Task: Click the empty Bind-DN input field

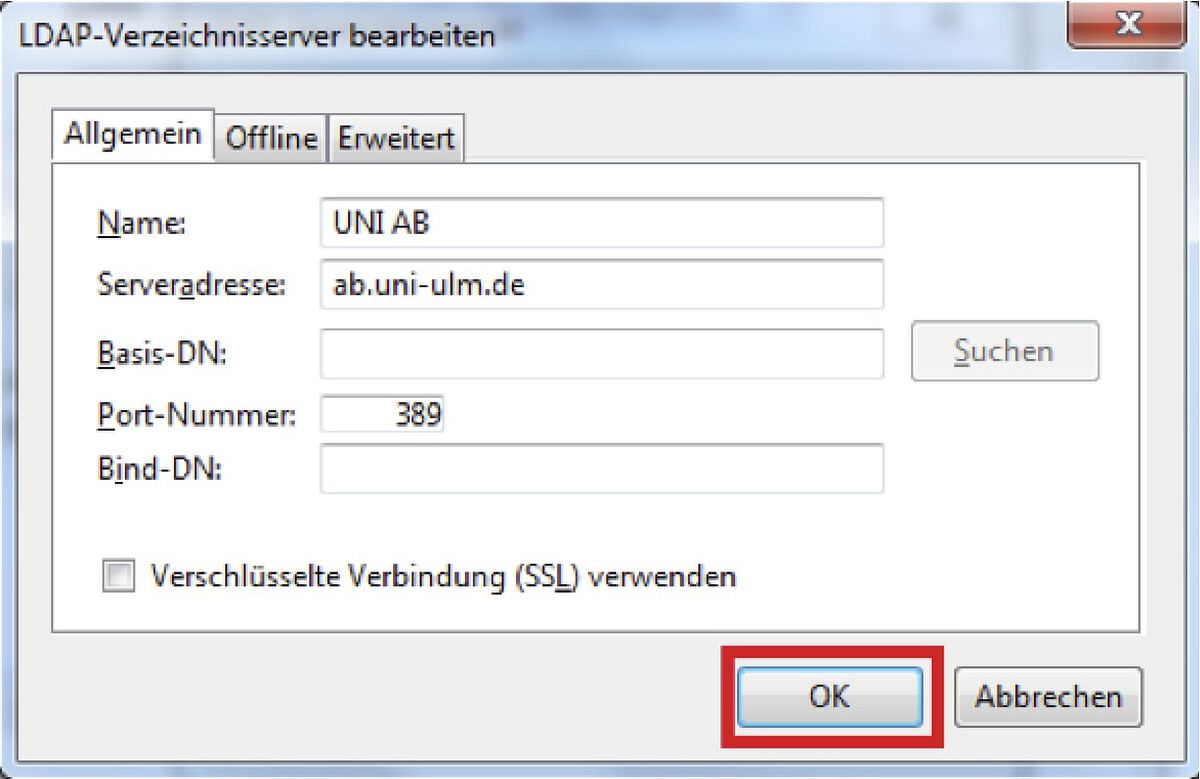Action: (x=602, y=469)
